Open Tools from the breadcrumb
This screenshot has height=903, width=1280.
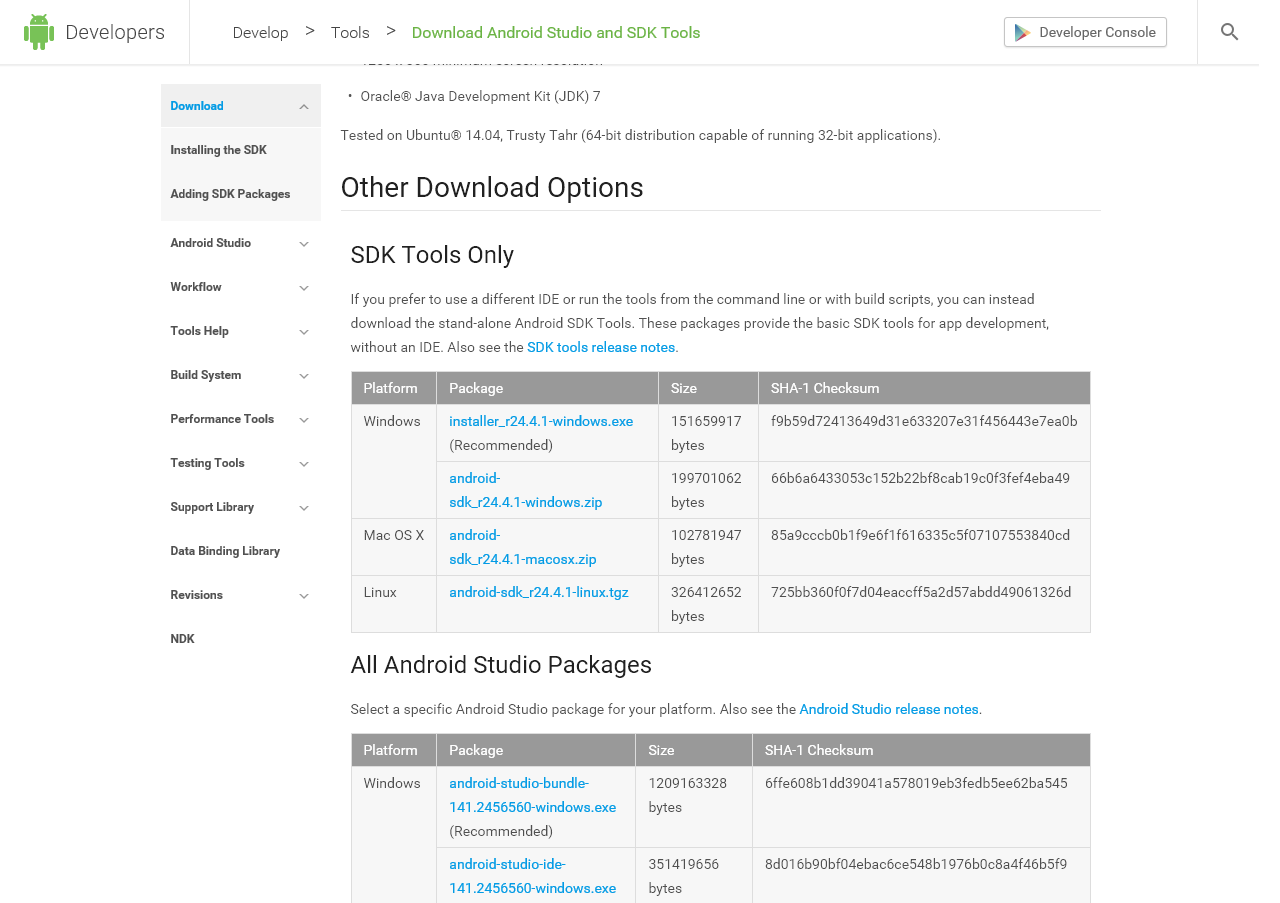(x=350, y=32)
